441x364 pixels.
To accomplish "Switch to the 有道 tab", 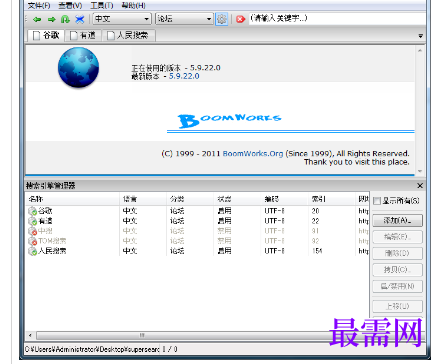I will point(83,36).
